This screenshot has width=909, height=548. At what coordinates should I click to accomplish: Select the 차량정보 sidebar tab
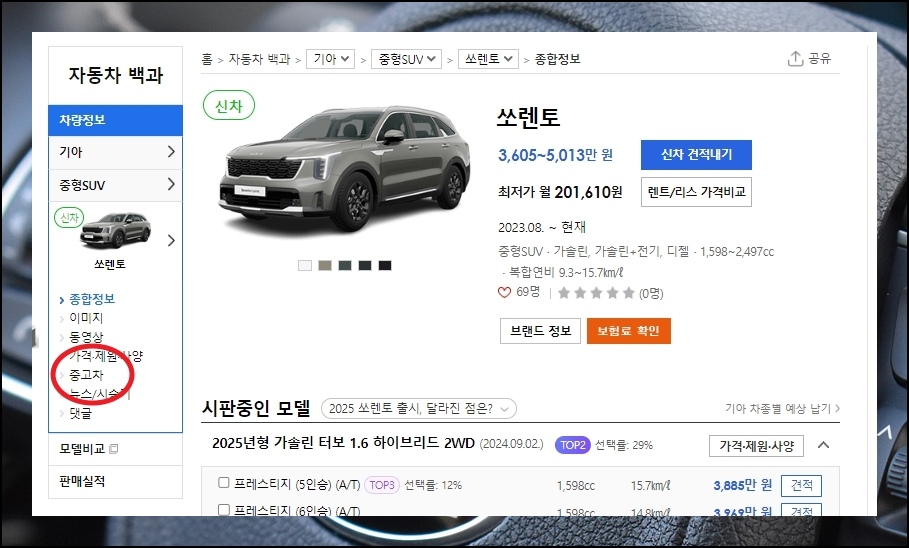[115, 120]
